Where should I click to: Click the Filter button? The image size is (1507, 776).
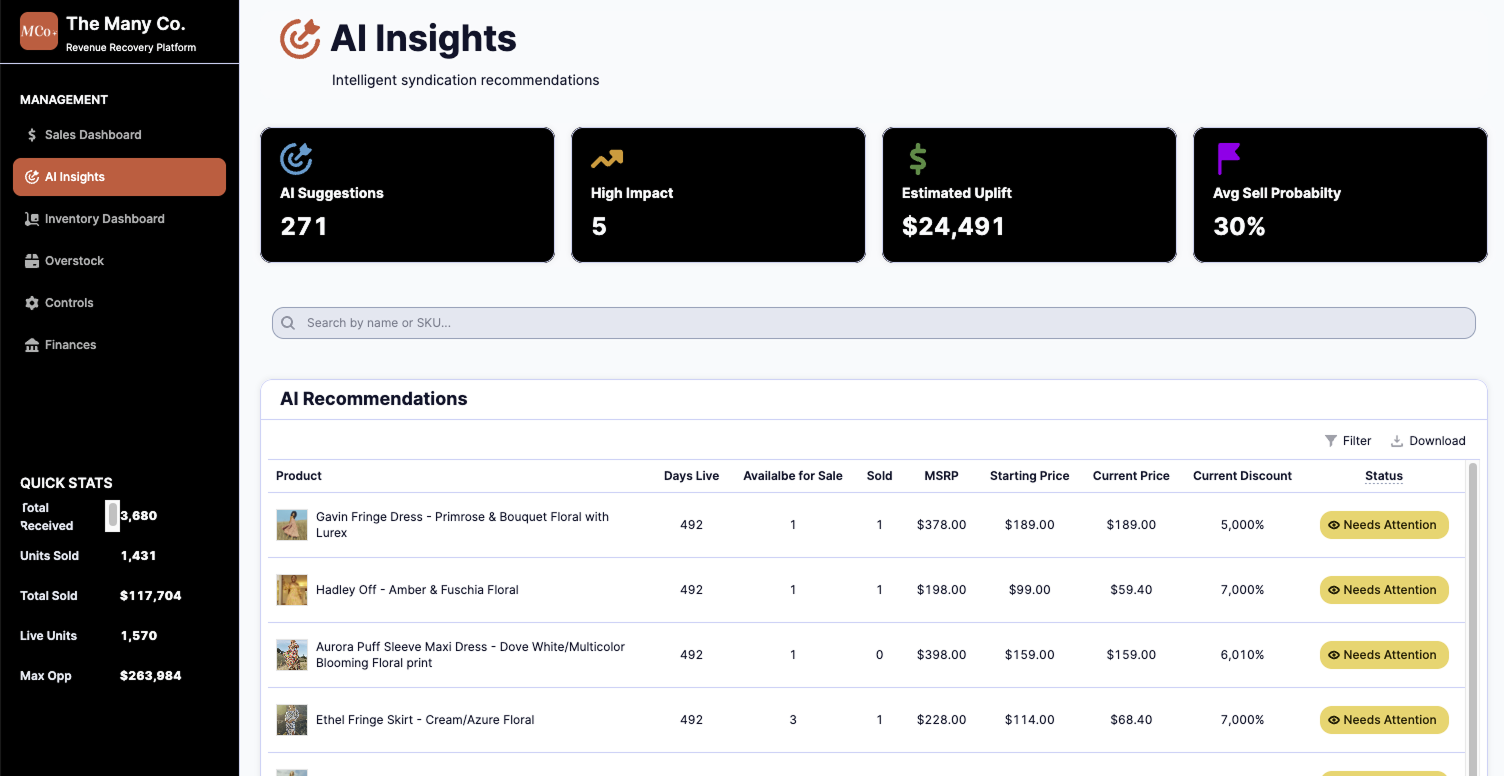coord(1348,441)
